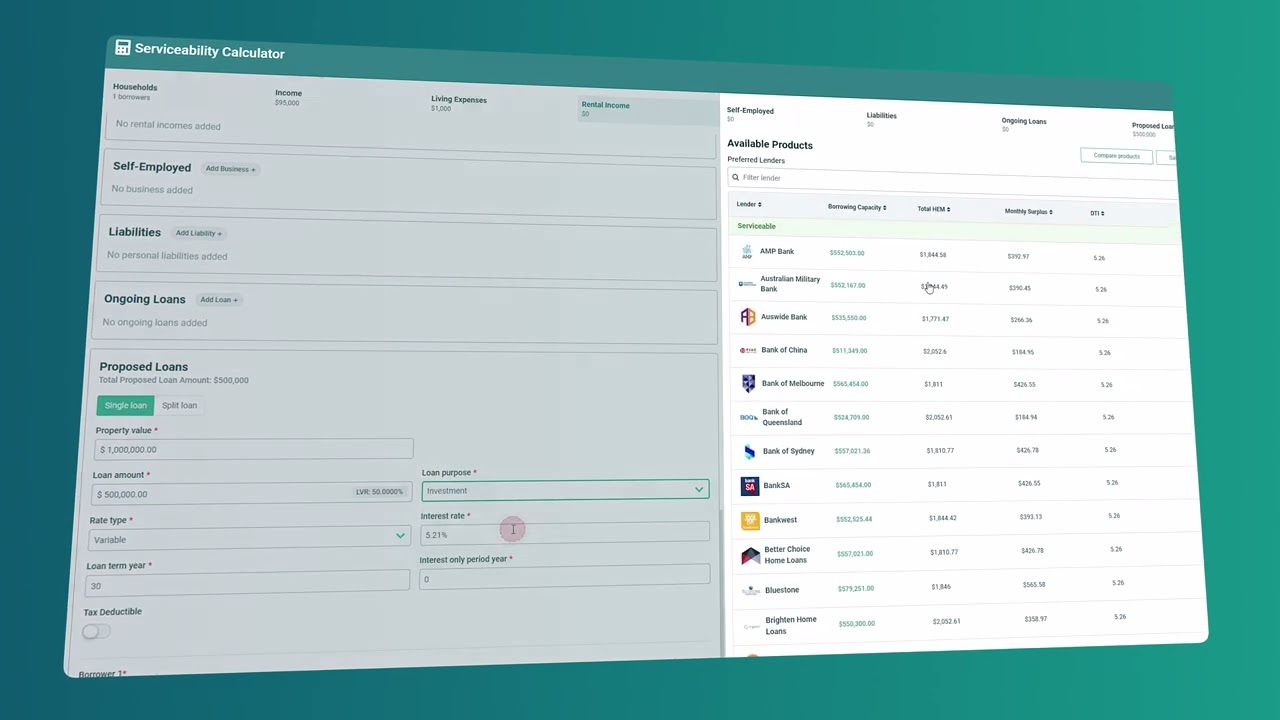The height and width of the screenshot is (720, 1280).
Task: Click the Compare products button
Action: tap(1116, 156)
